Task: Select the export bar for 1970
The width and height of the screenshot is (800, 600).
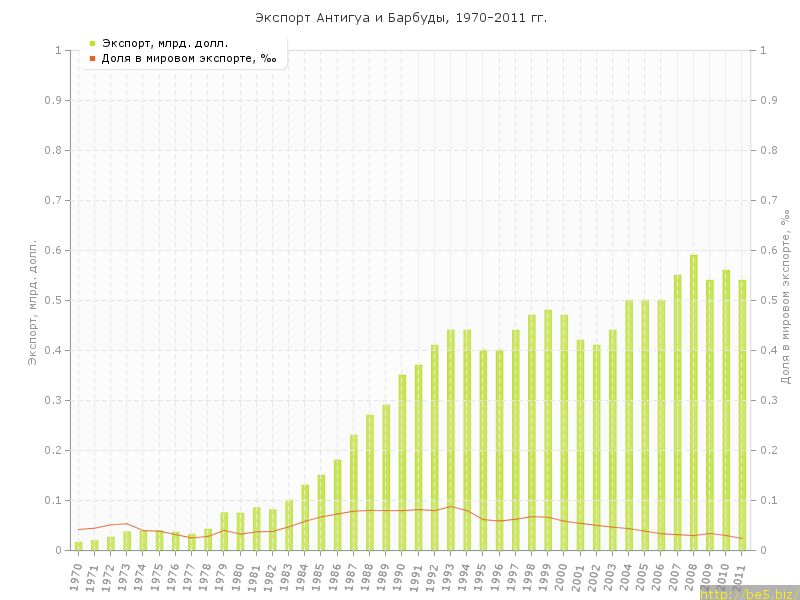Action: coord(79,546)
